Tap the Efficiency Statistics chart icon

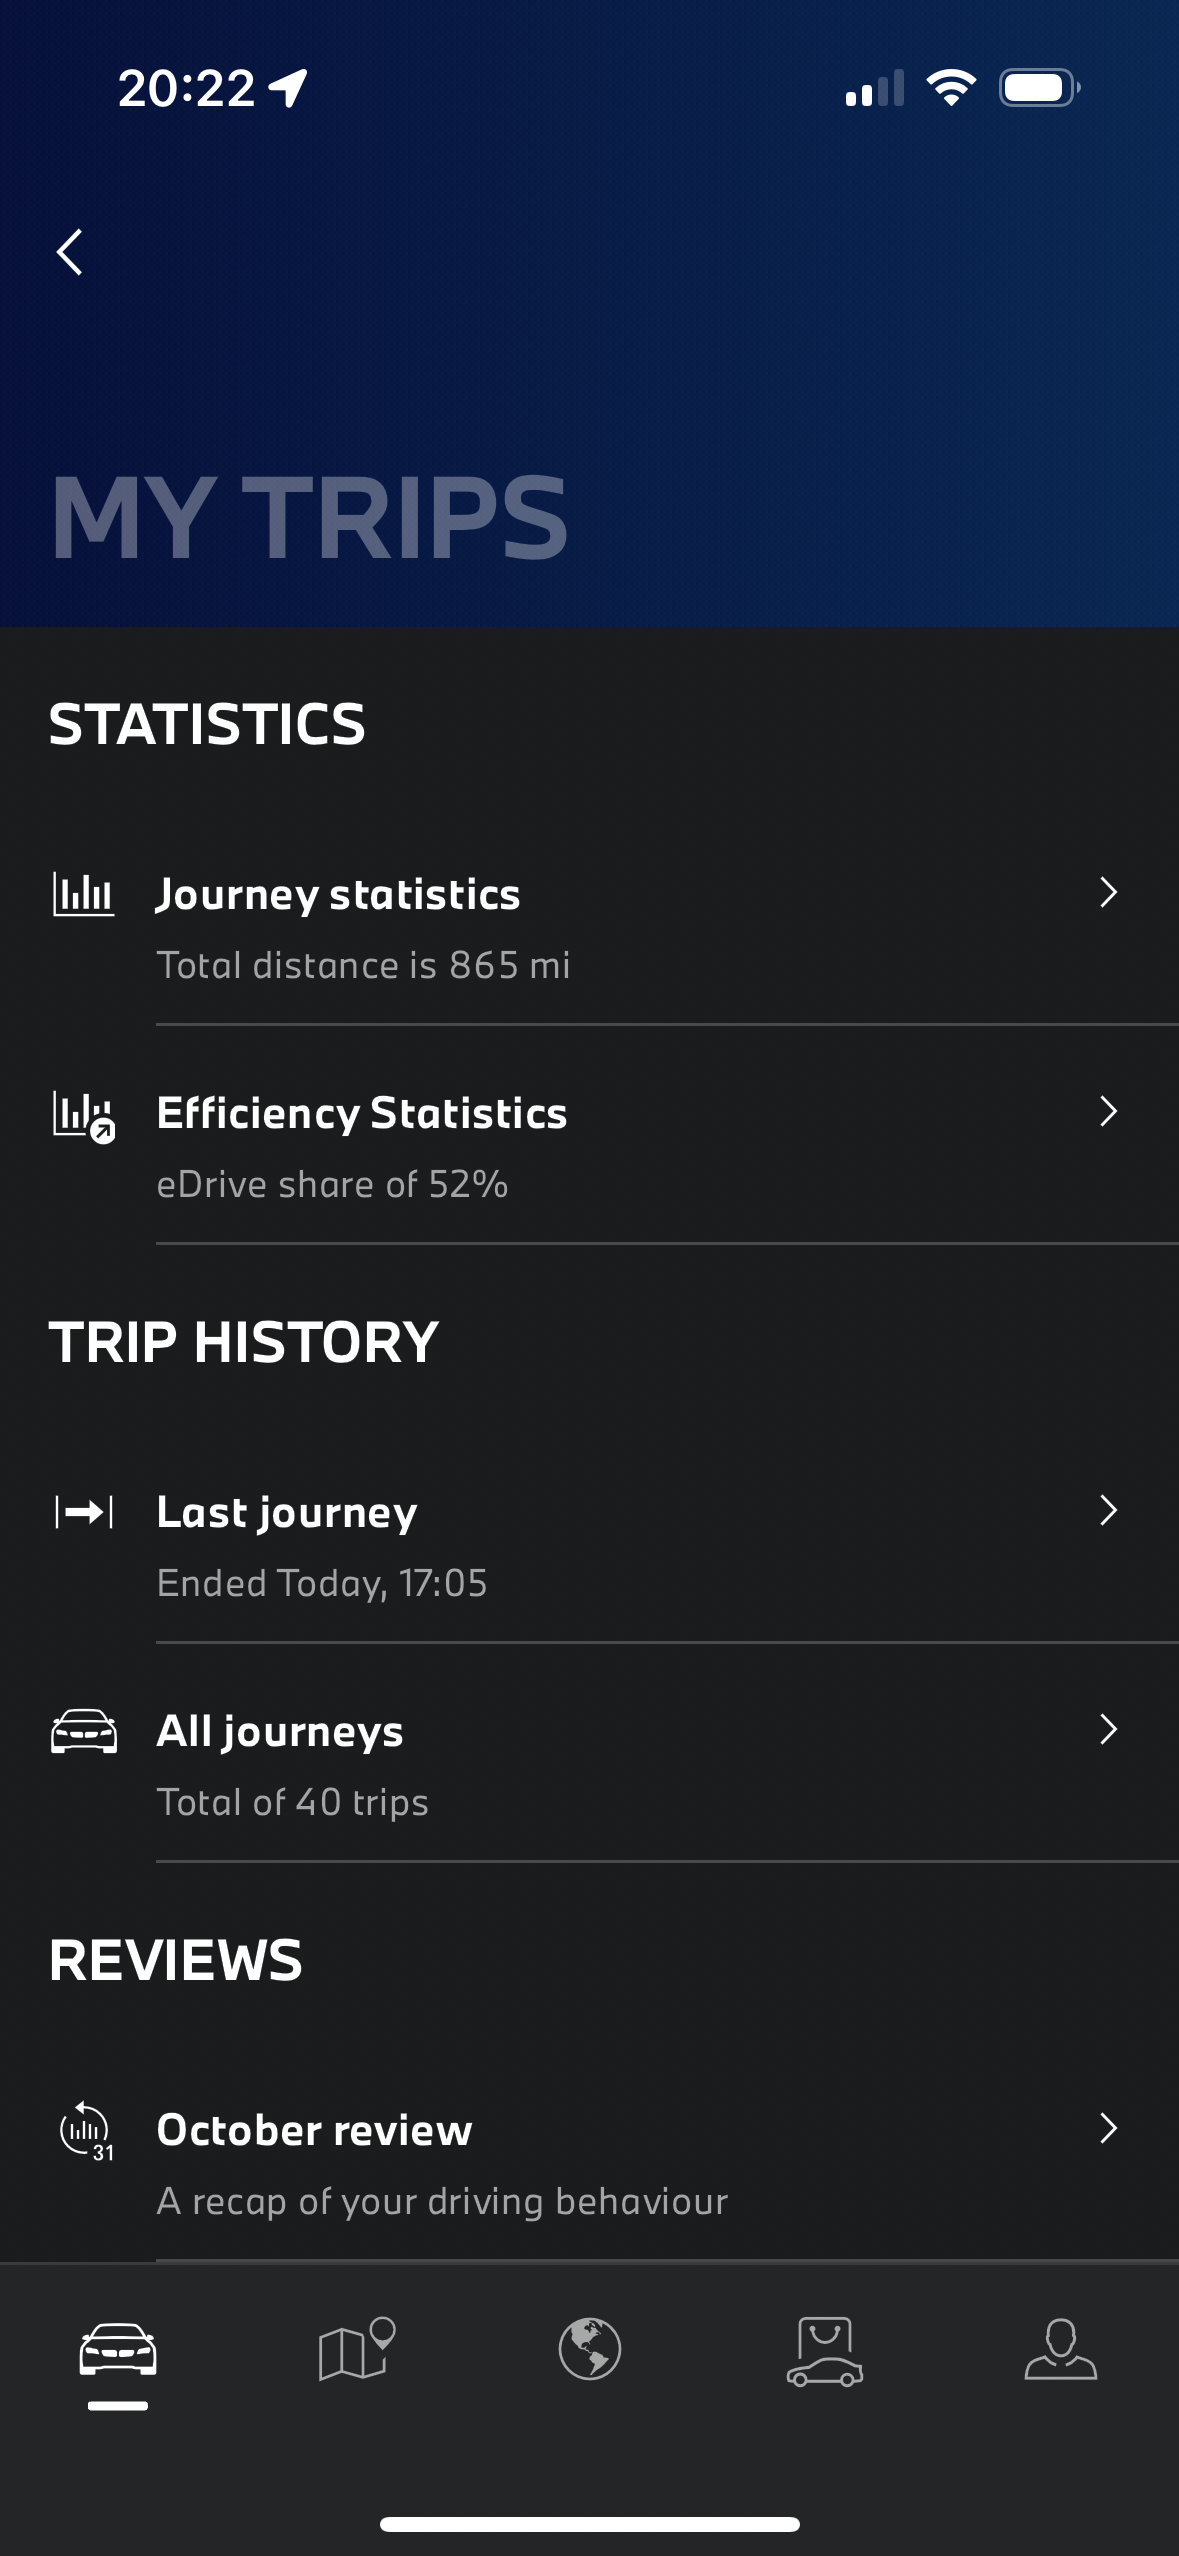tap(83, 1115)
